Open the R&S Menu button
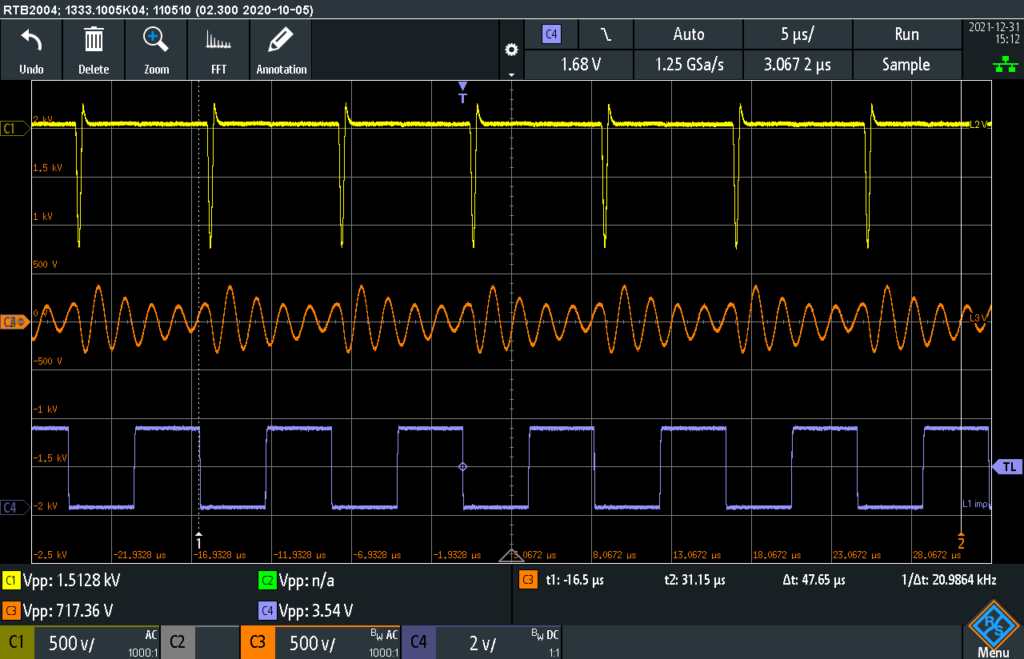 click(993, 628)
